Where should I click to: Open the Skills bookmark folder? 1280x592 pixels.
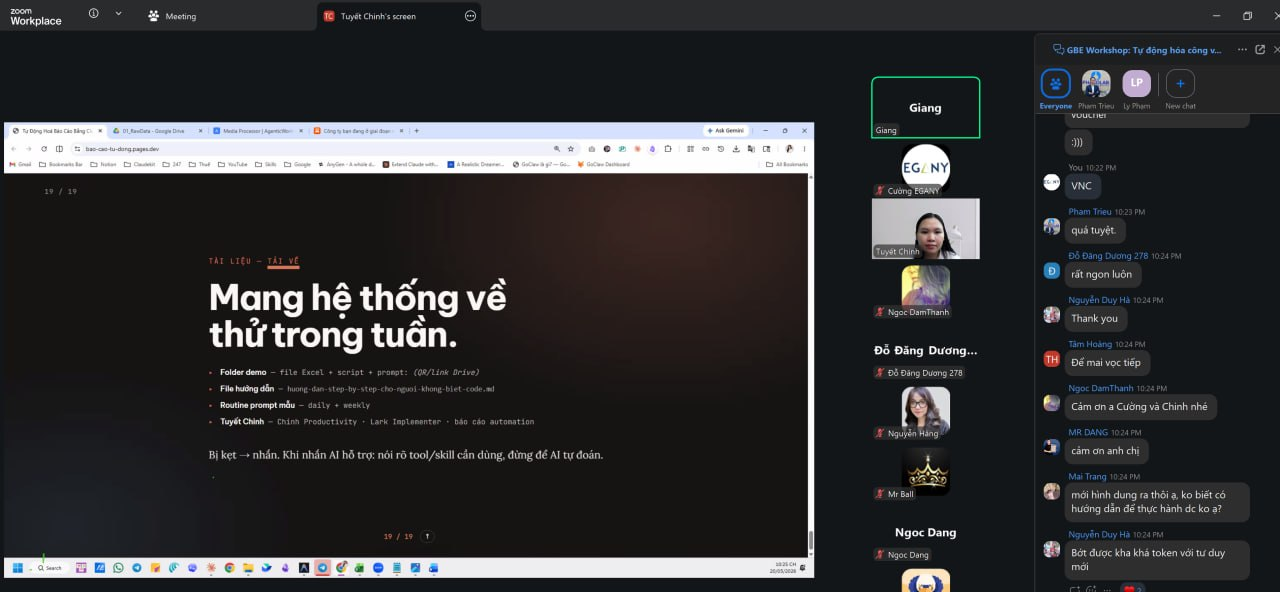point(265,164)
